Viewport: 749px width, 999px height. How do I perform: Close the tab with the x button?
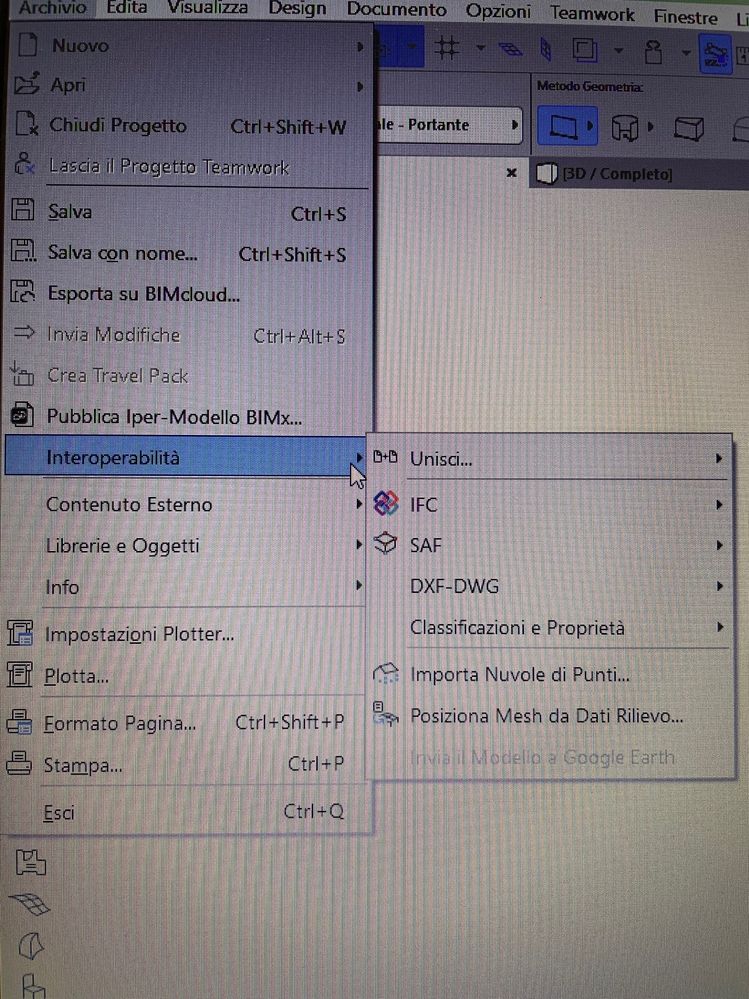(511, 173)
